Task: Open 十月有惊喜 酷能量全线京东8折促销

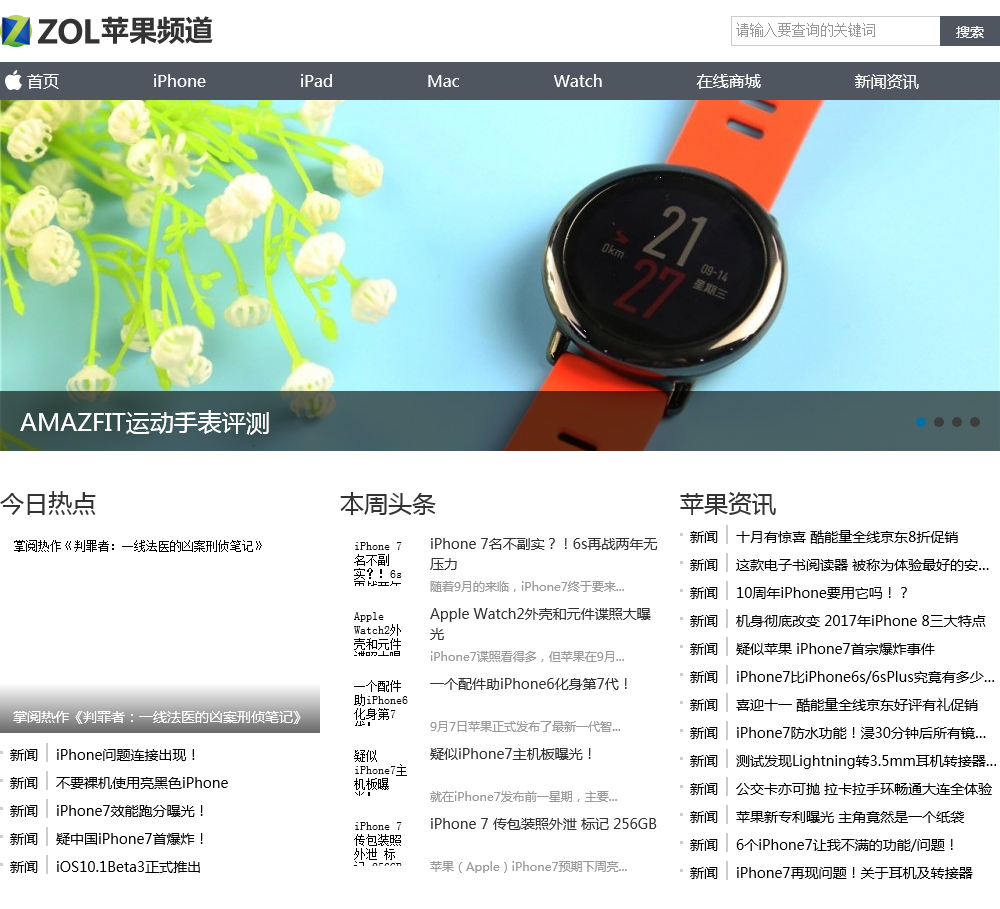Action: (847, 537)
